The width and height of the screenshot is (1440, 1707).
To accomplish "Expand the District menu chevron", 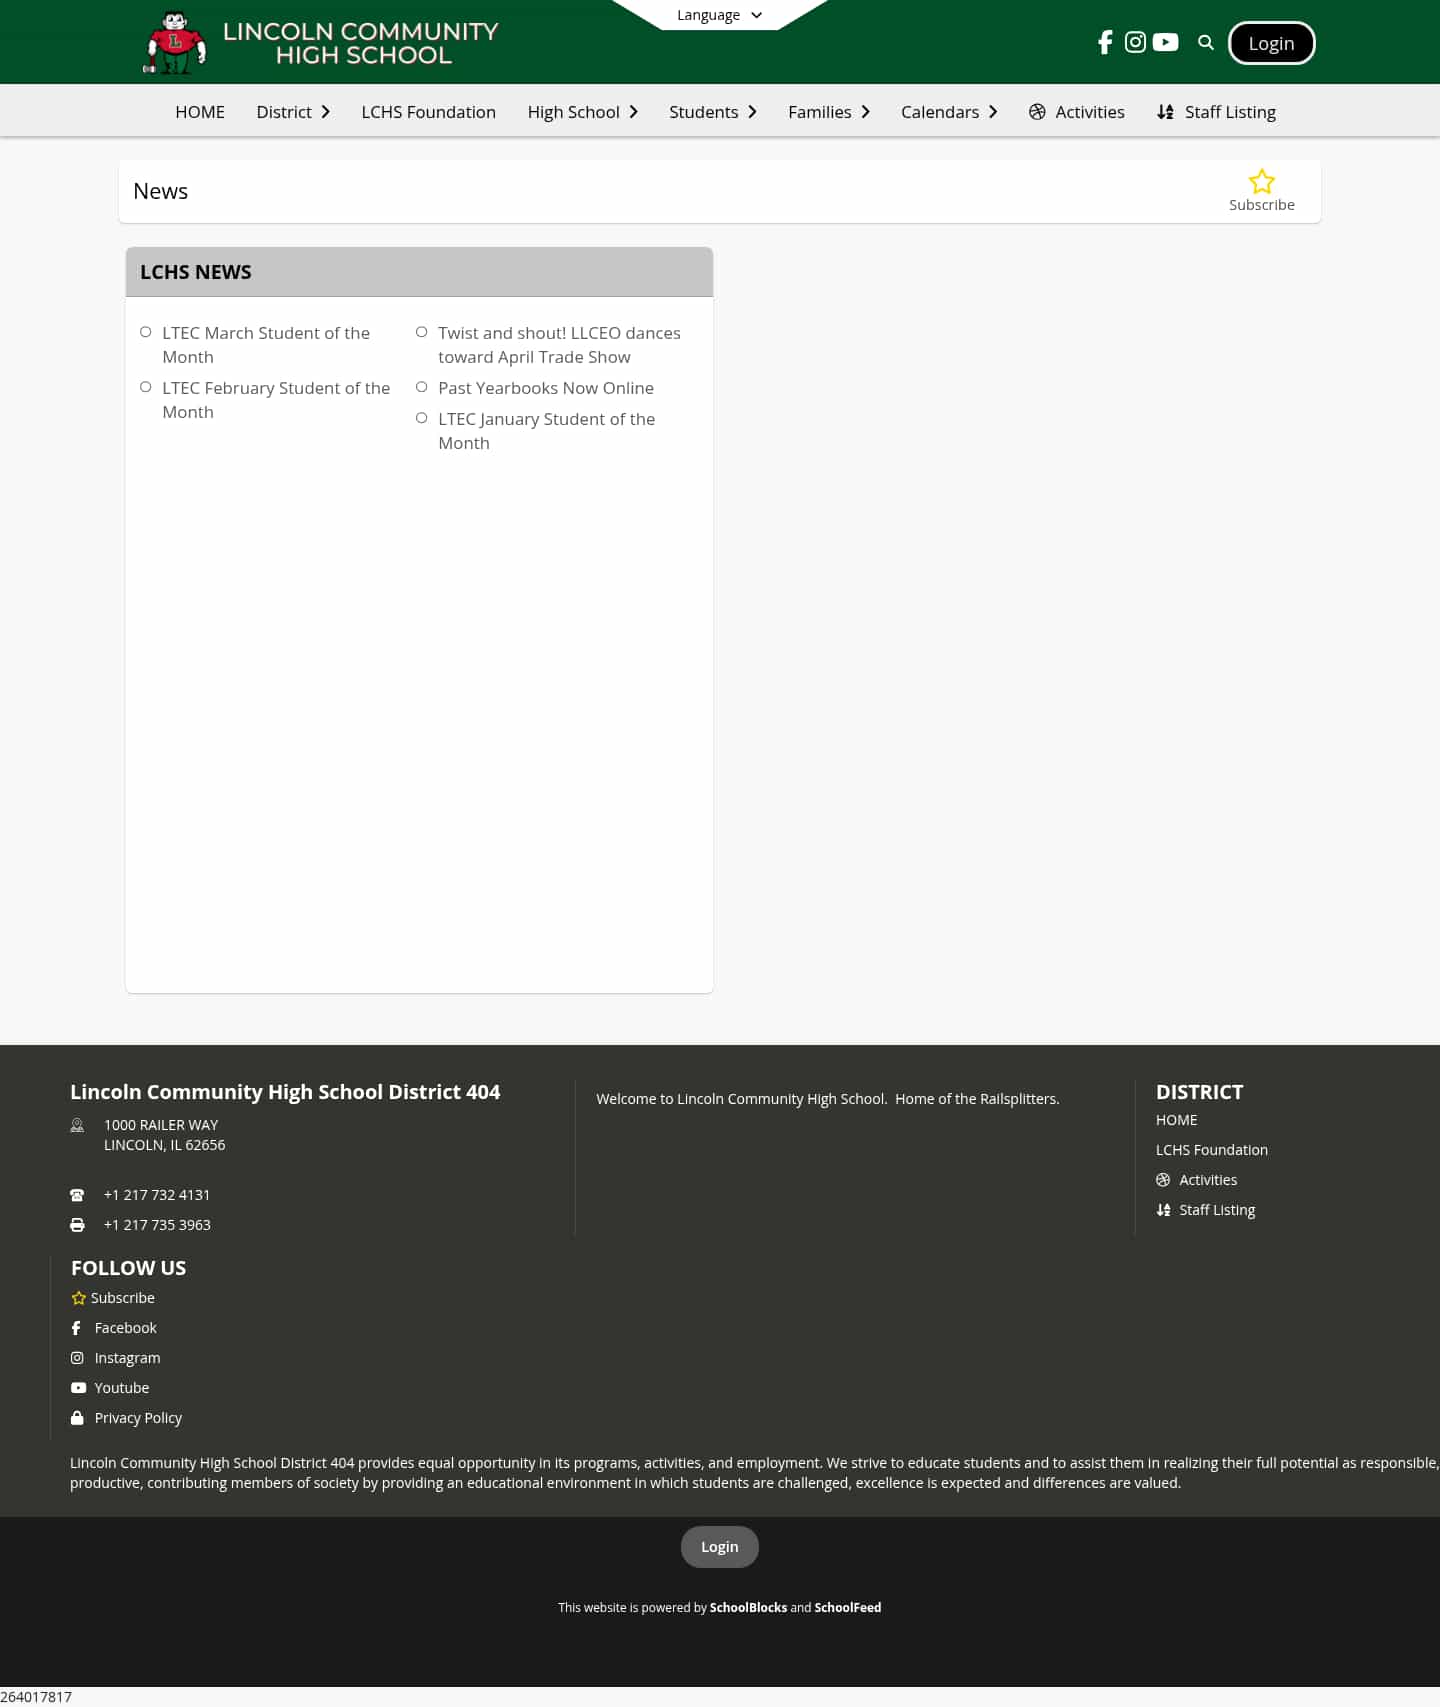I will point(325,112).
